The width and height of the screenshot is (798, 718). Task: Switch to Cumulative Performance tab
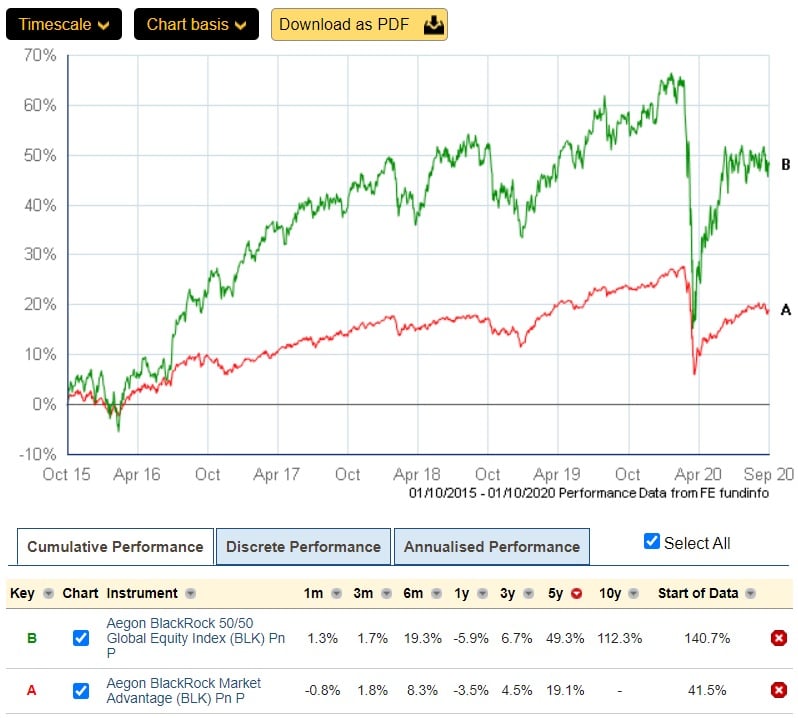click(x=115, y=547)
